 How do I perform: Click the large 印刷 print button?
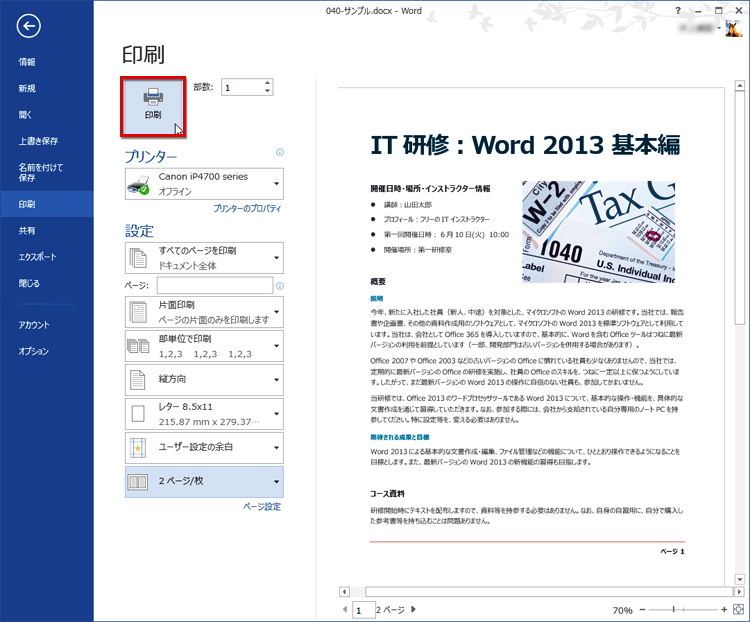[x=153, y=107]
